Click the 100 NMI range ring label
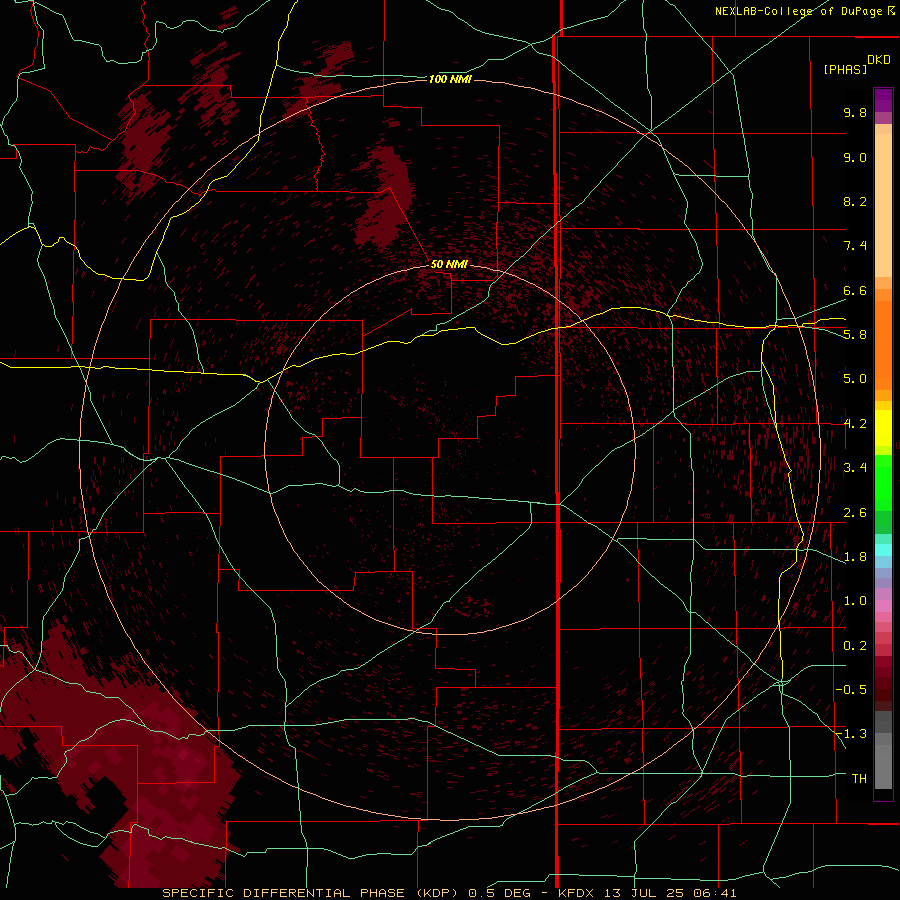The width and height of the screenshot is (900, 900). [450, 79]
